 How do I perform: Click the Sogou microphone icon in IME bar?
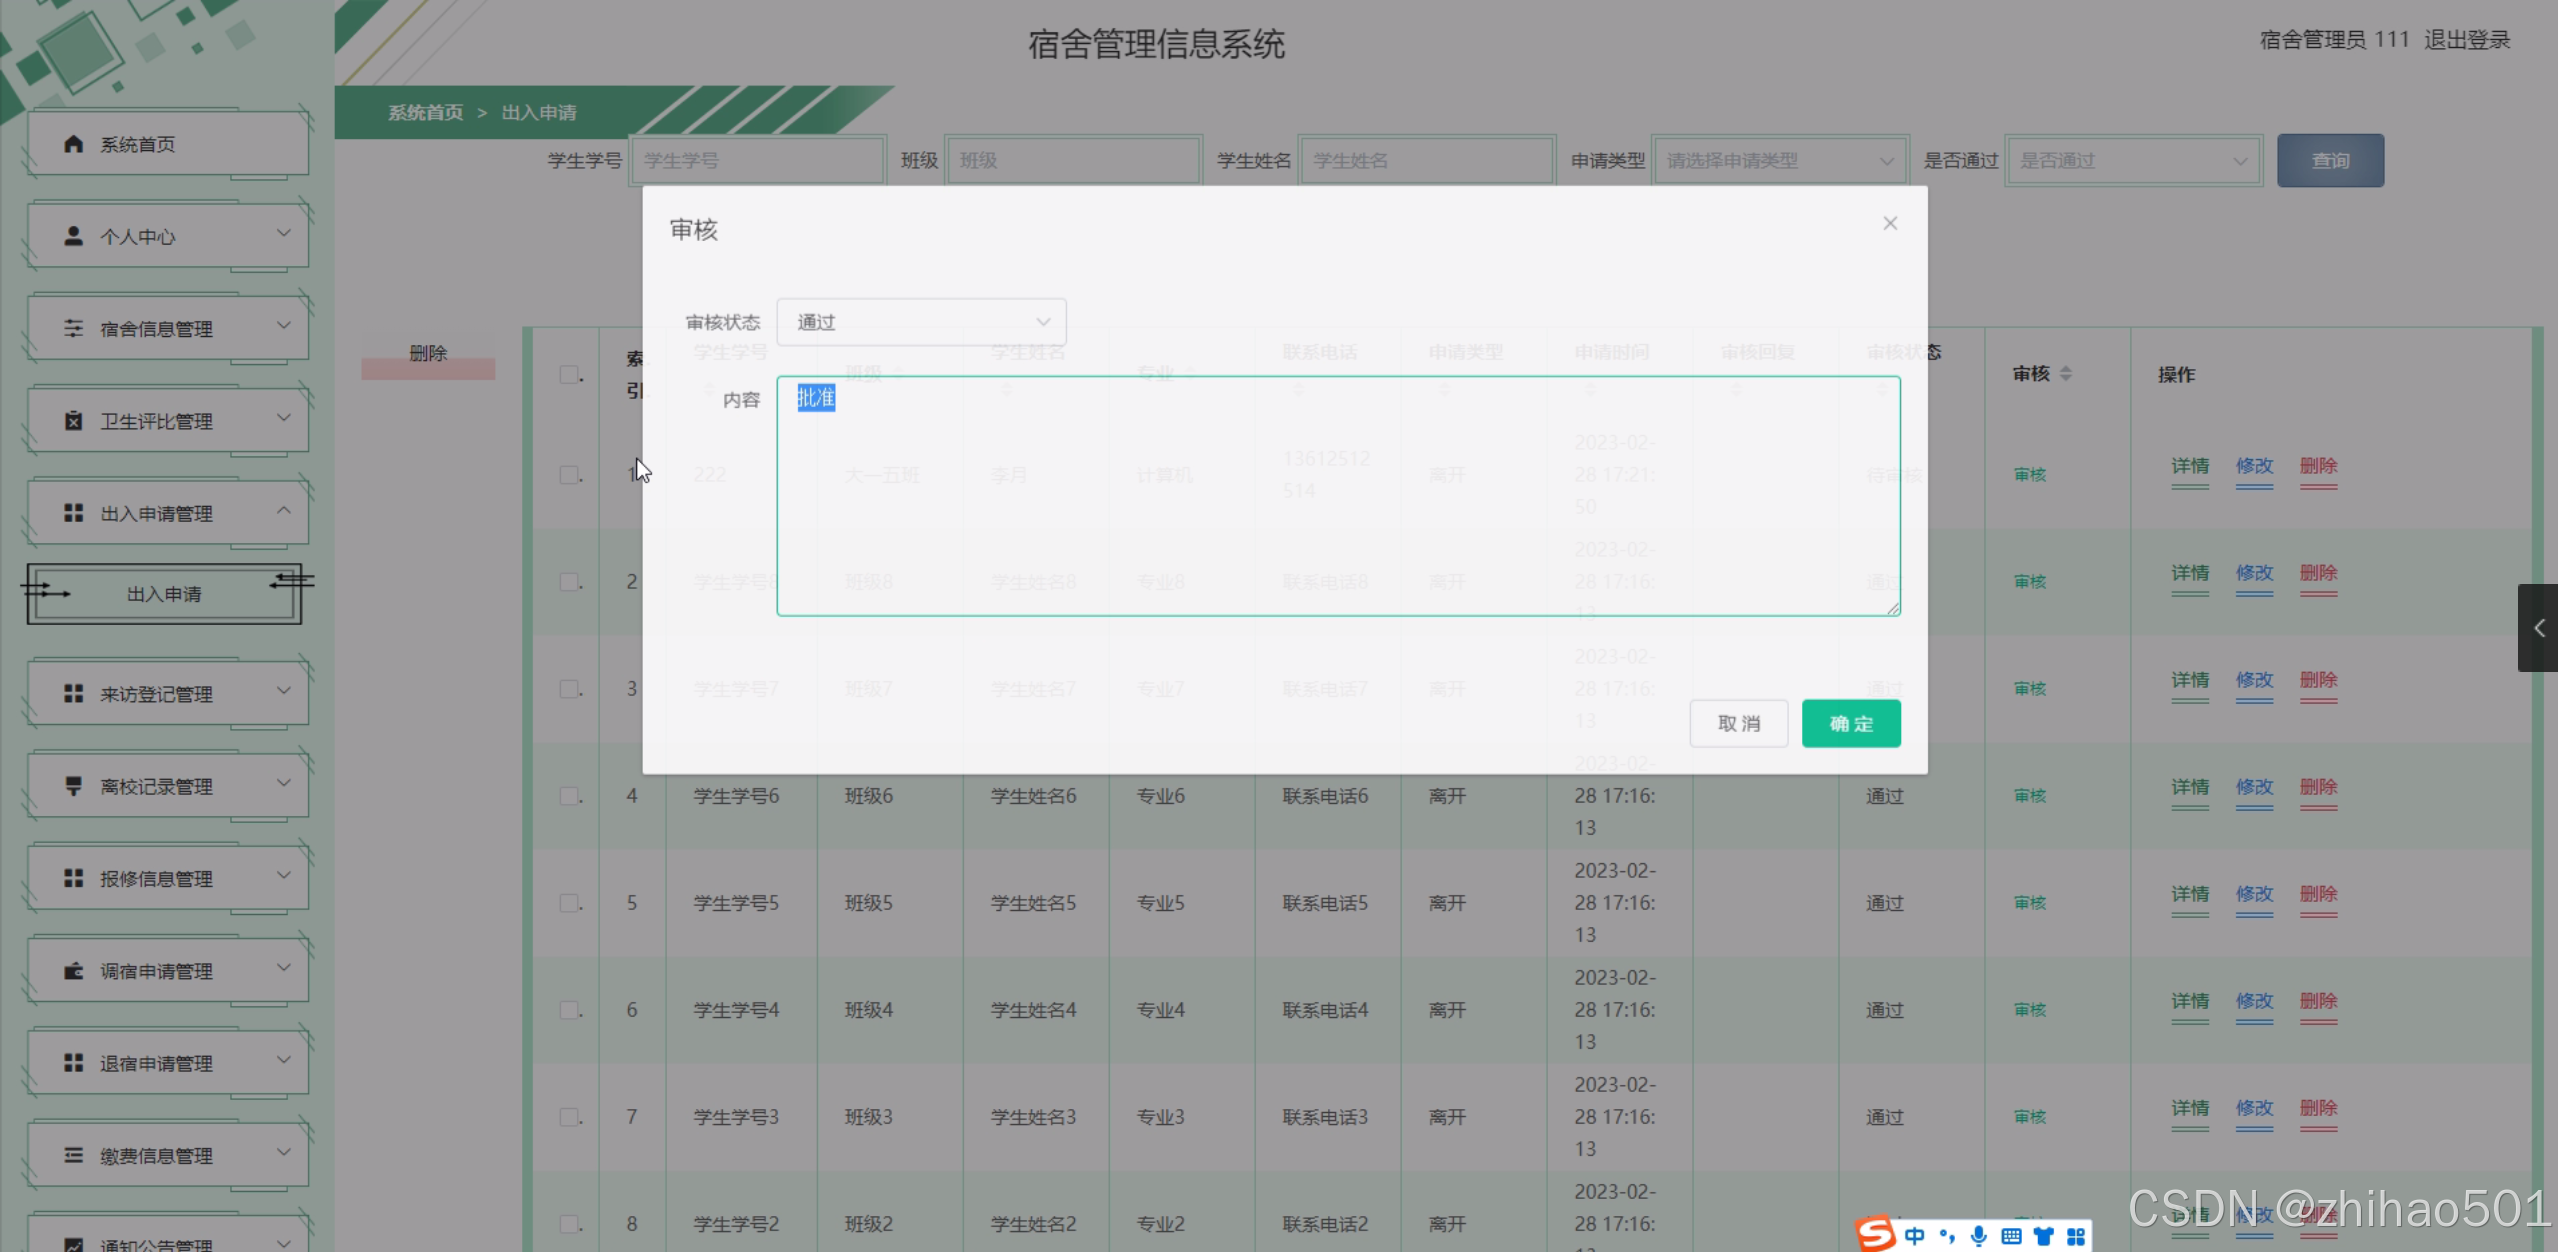coord(1979,1236)
